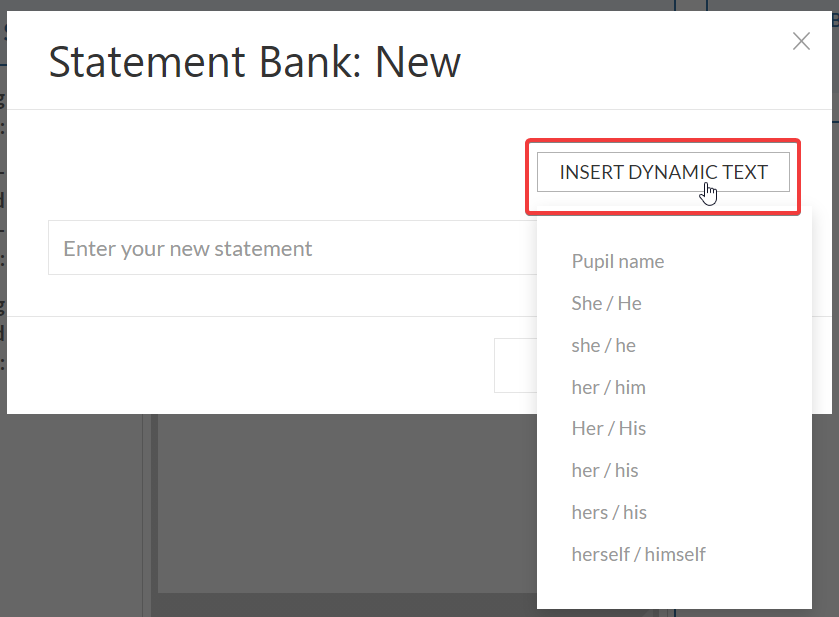Close the Statement Bank dialog with X
The height and width of the screenshot is (617, 839).
click(x=801, y=41)
